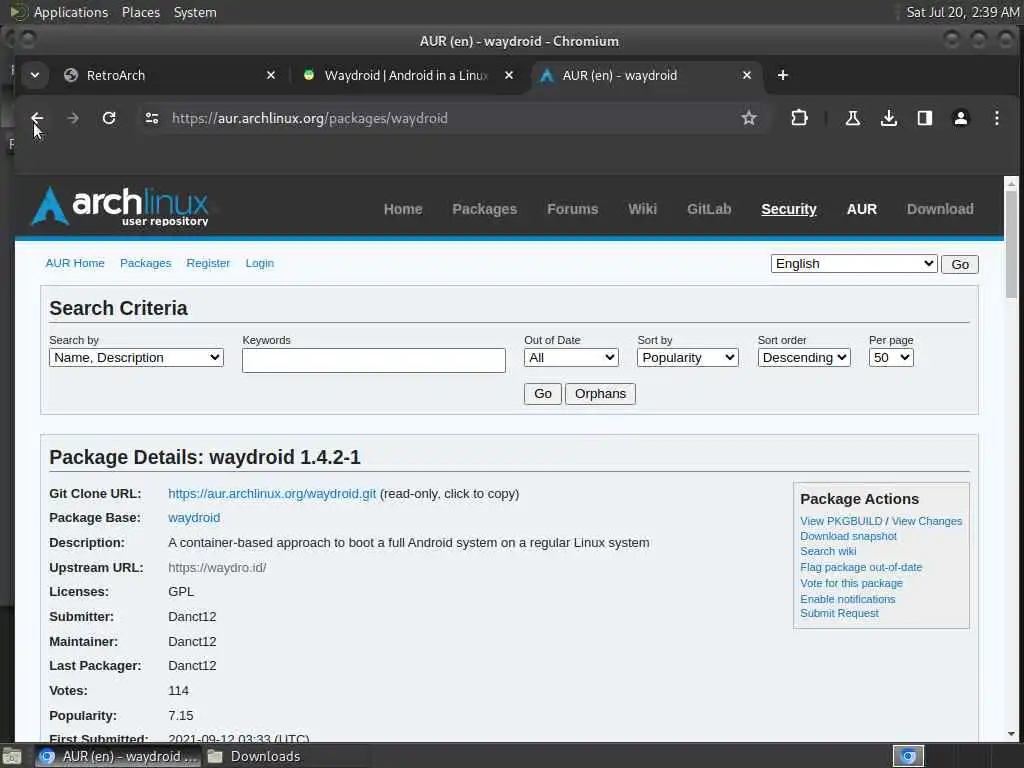Close the Waydroid tab

509,76
